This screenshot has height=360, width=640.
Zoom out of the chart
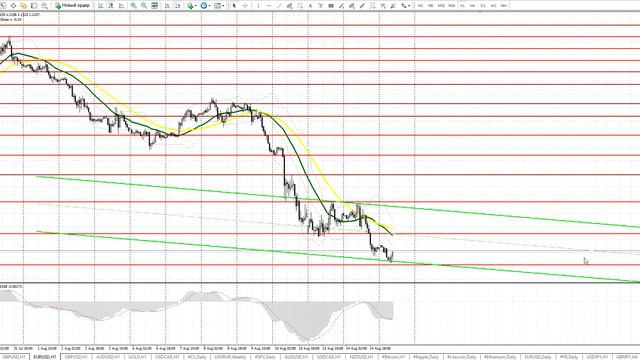click(144, 6)
